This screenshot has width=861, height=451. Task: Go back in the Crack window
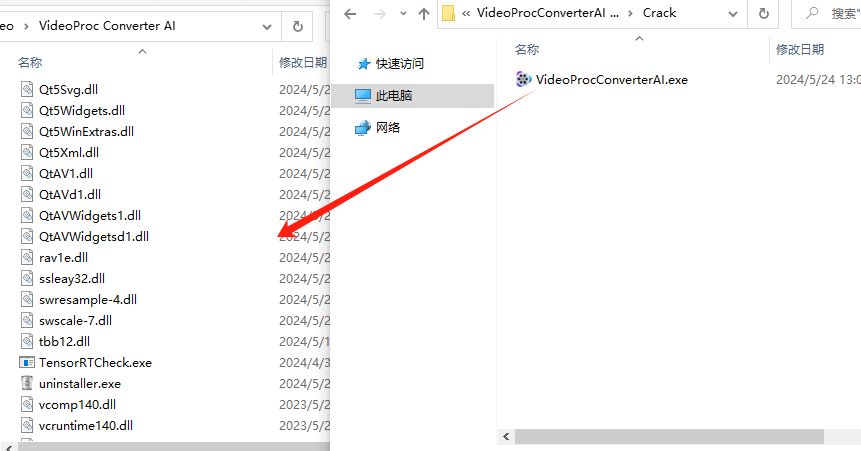pyautogui.click(x=350, y=14)
